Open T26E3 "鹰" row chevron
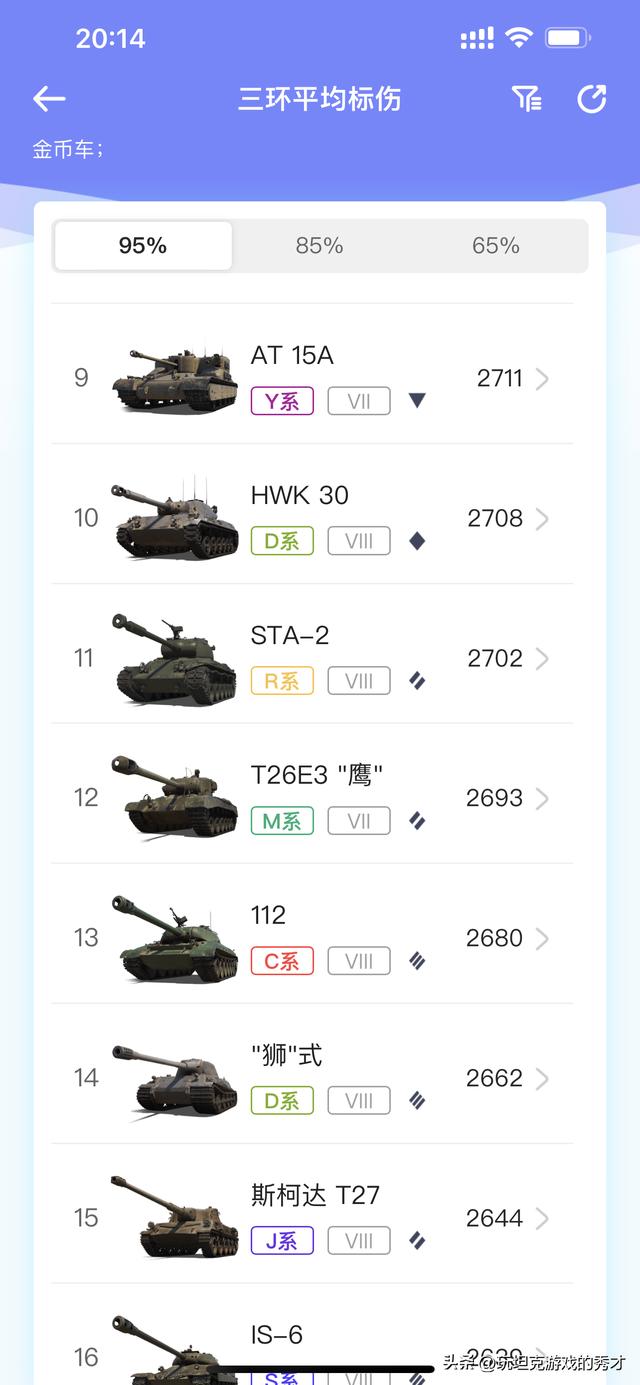This screenshot has height=1385, width=640. (x=542, y=799)
